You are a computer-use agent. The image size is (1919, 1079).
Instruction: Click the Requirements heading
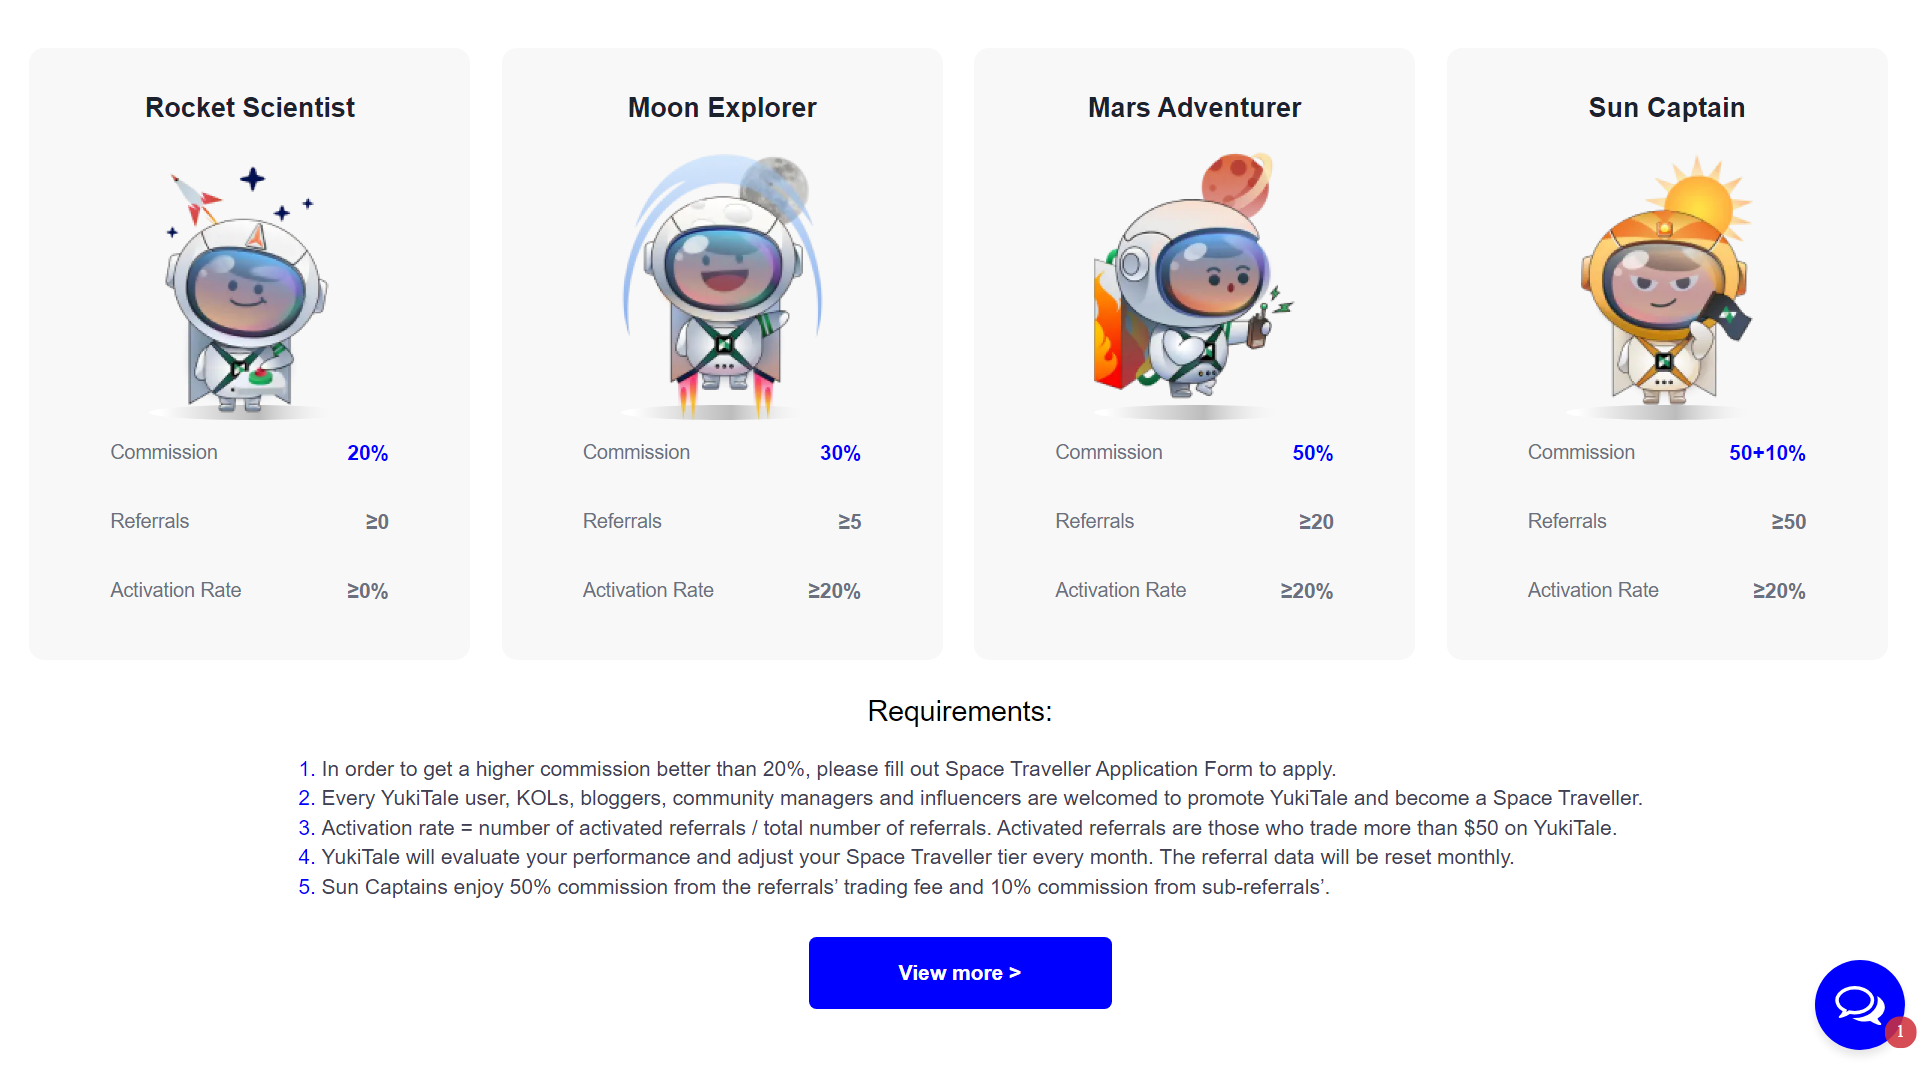click(x=960, y=711)
